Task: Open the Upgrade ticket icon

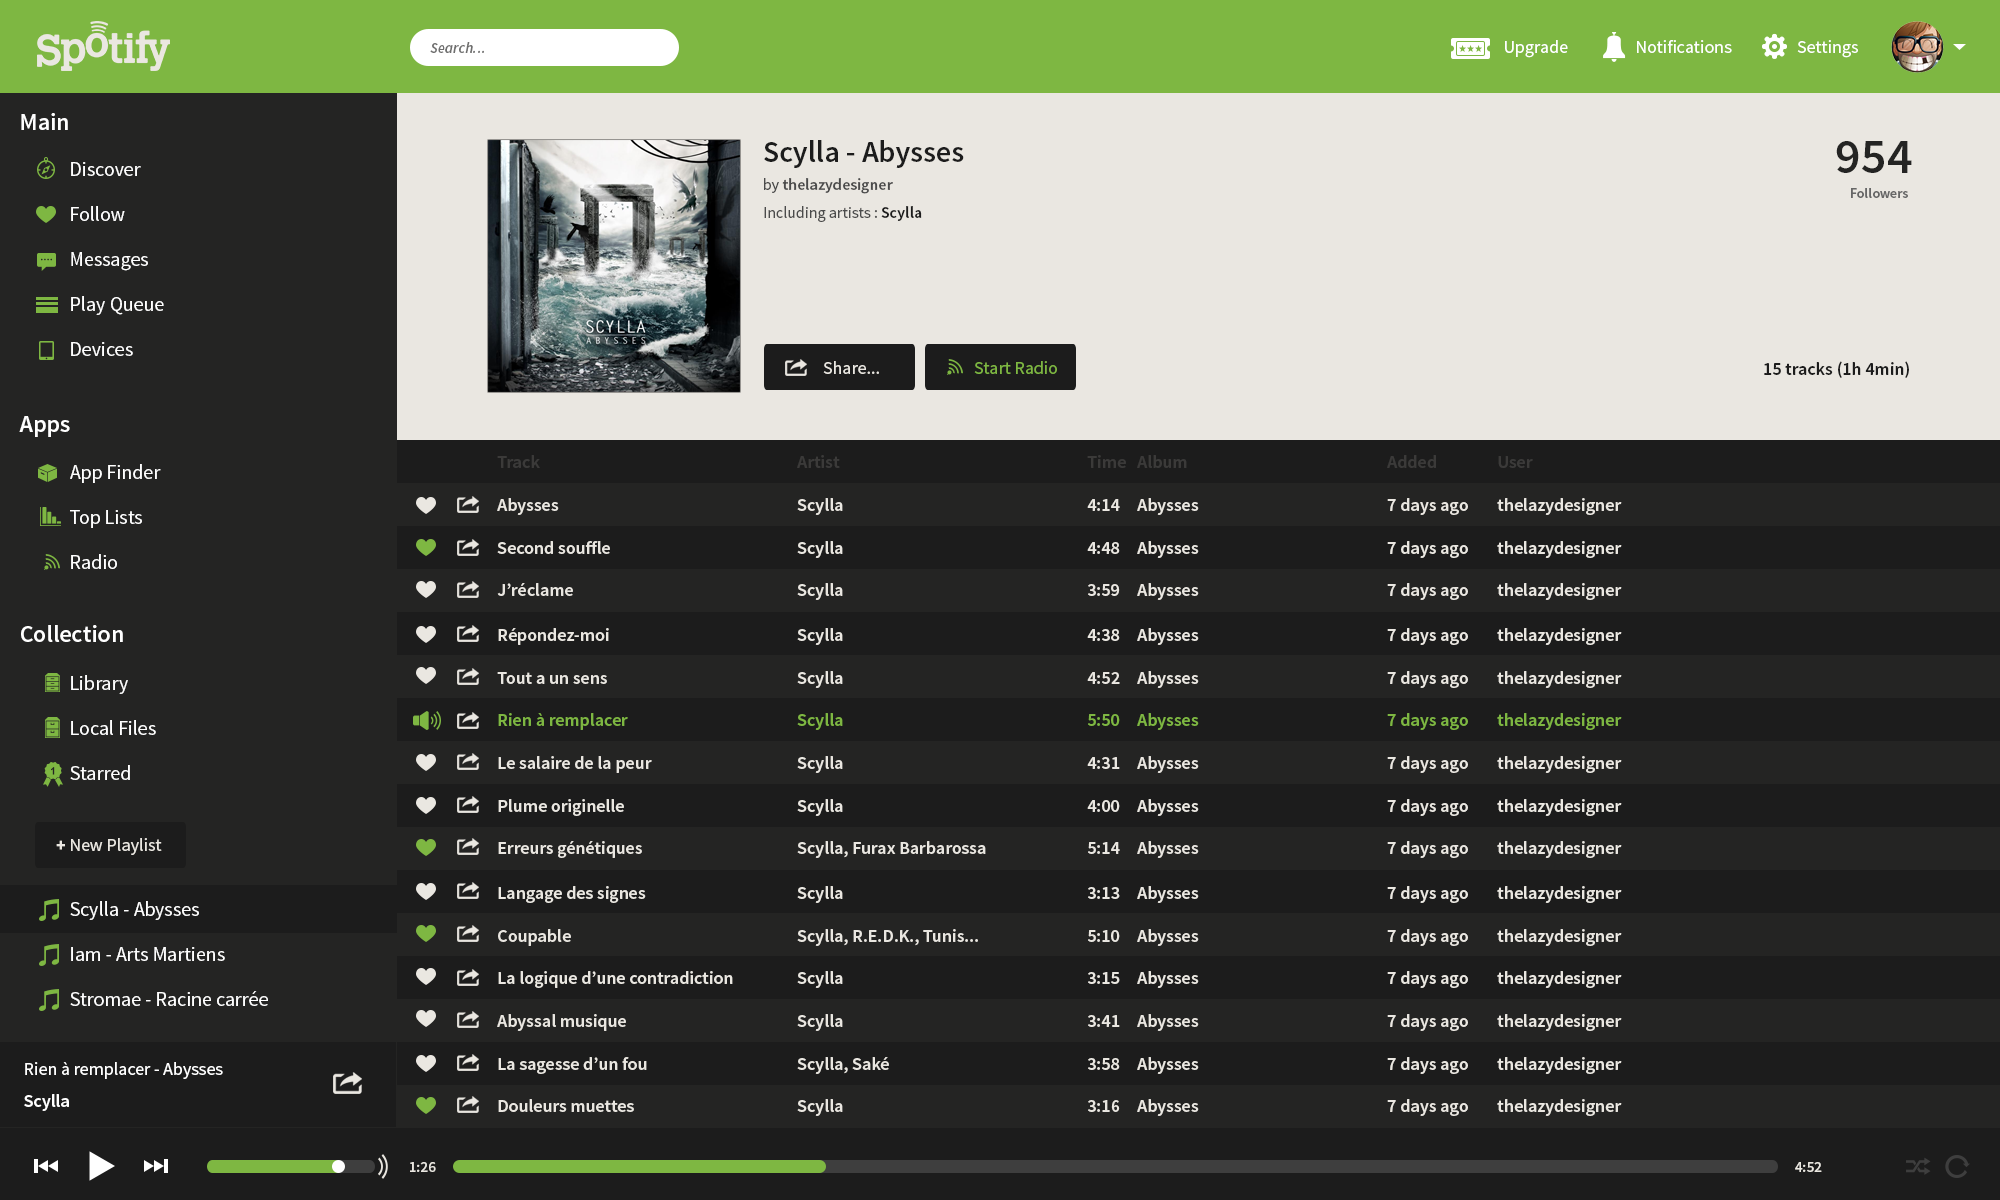Action: (1470, 48)
